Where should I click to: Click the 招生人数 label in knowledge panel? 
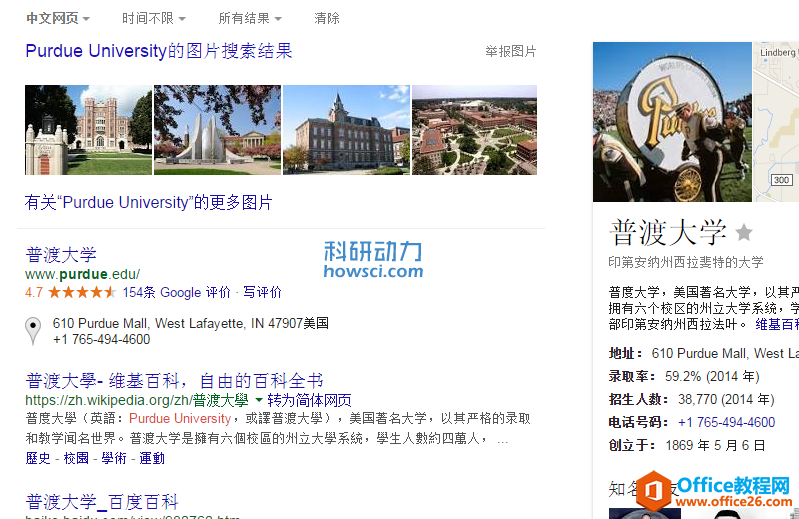638,399
